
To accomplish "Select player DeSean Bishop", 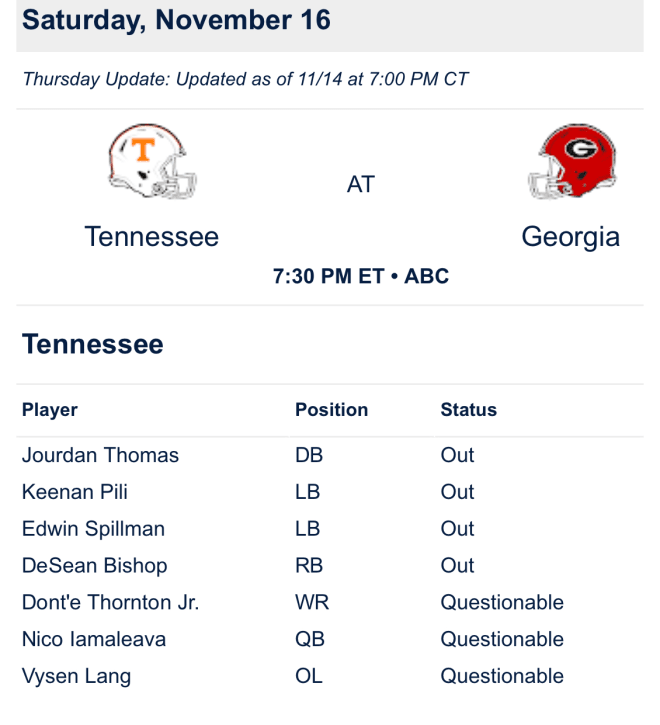I will click(94, 566).
